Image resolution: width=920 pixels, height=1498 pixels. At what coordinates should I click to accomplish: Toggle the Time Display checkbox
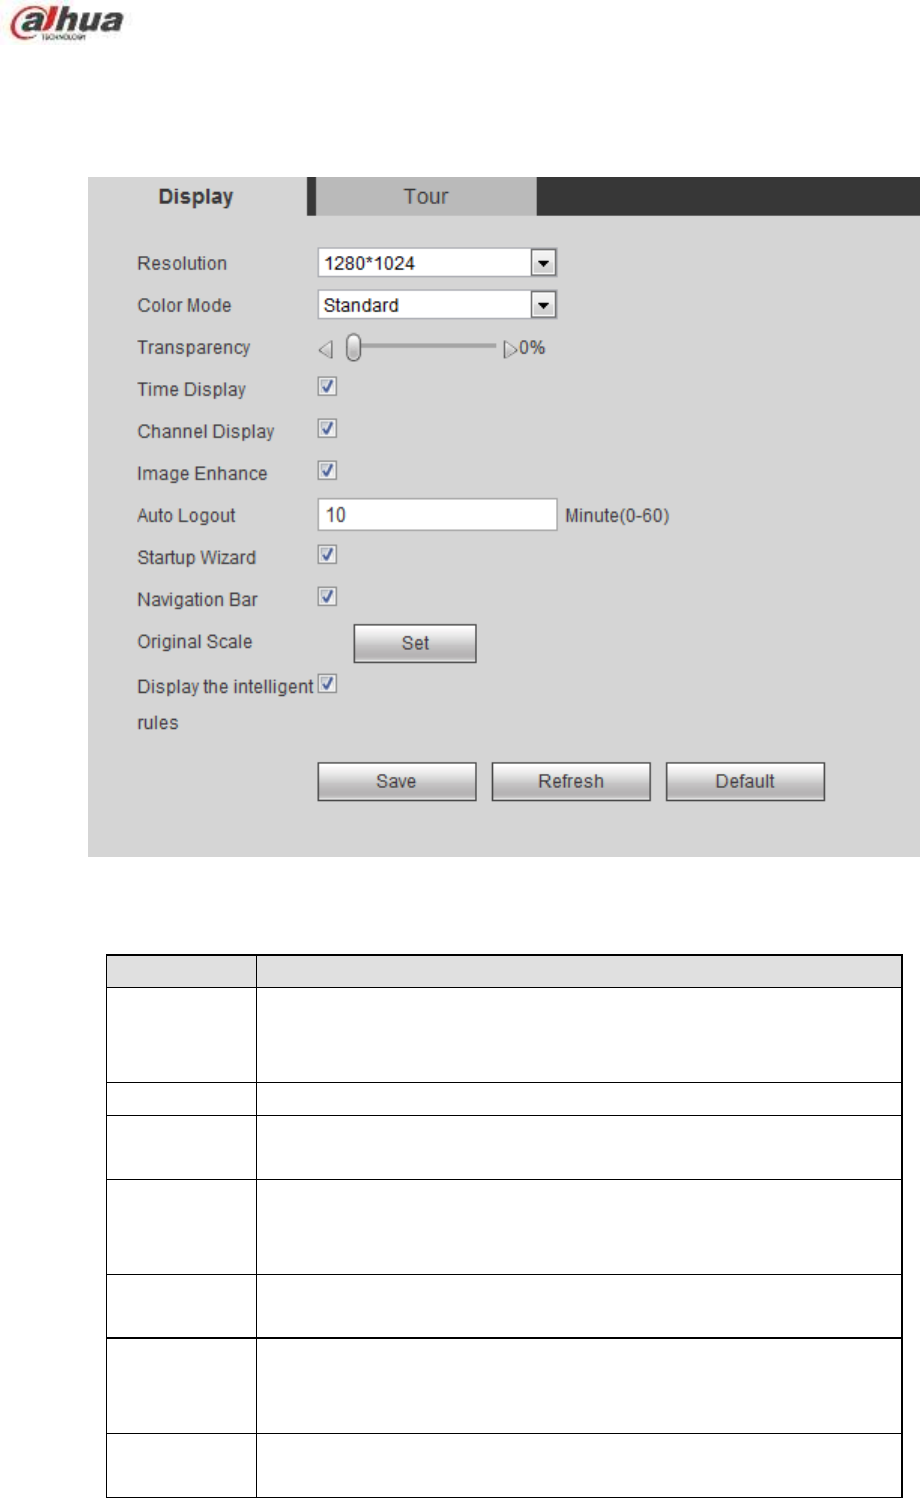327,387
